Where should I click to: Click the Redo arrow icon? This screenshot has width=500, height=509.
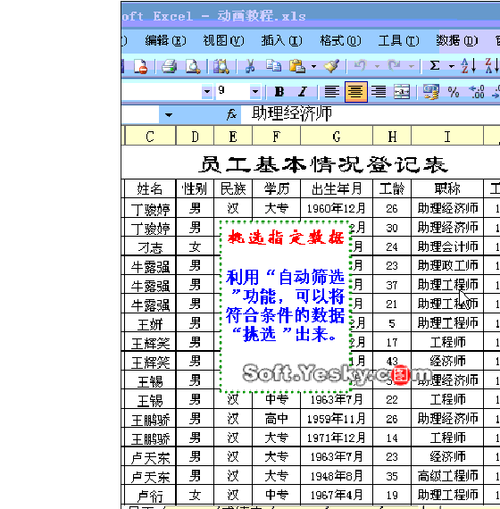click(394, 65)
